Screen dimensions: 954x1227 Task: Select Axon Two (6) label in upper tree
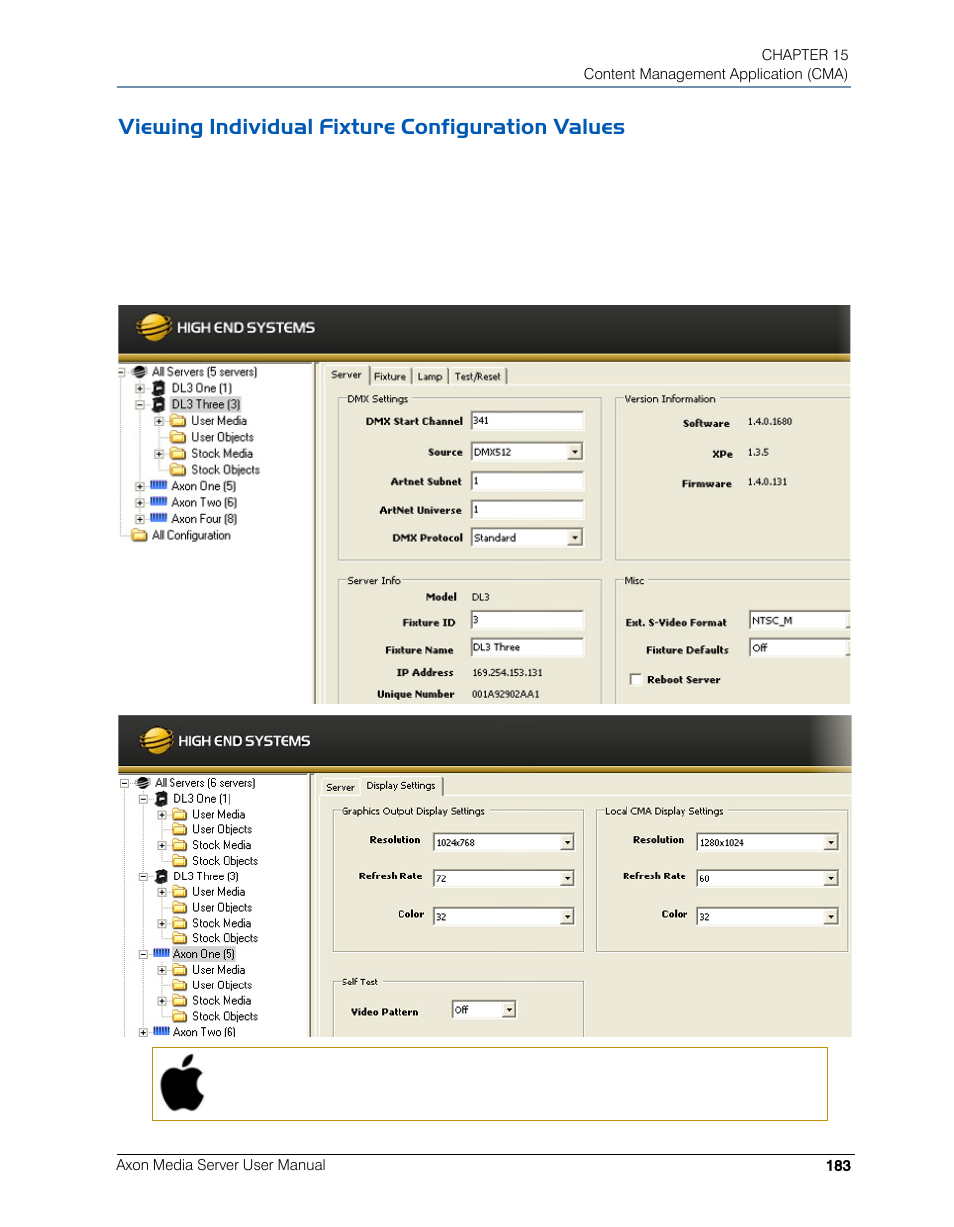[204, 503]
